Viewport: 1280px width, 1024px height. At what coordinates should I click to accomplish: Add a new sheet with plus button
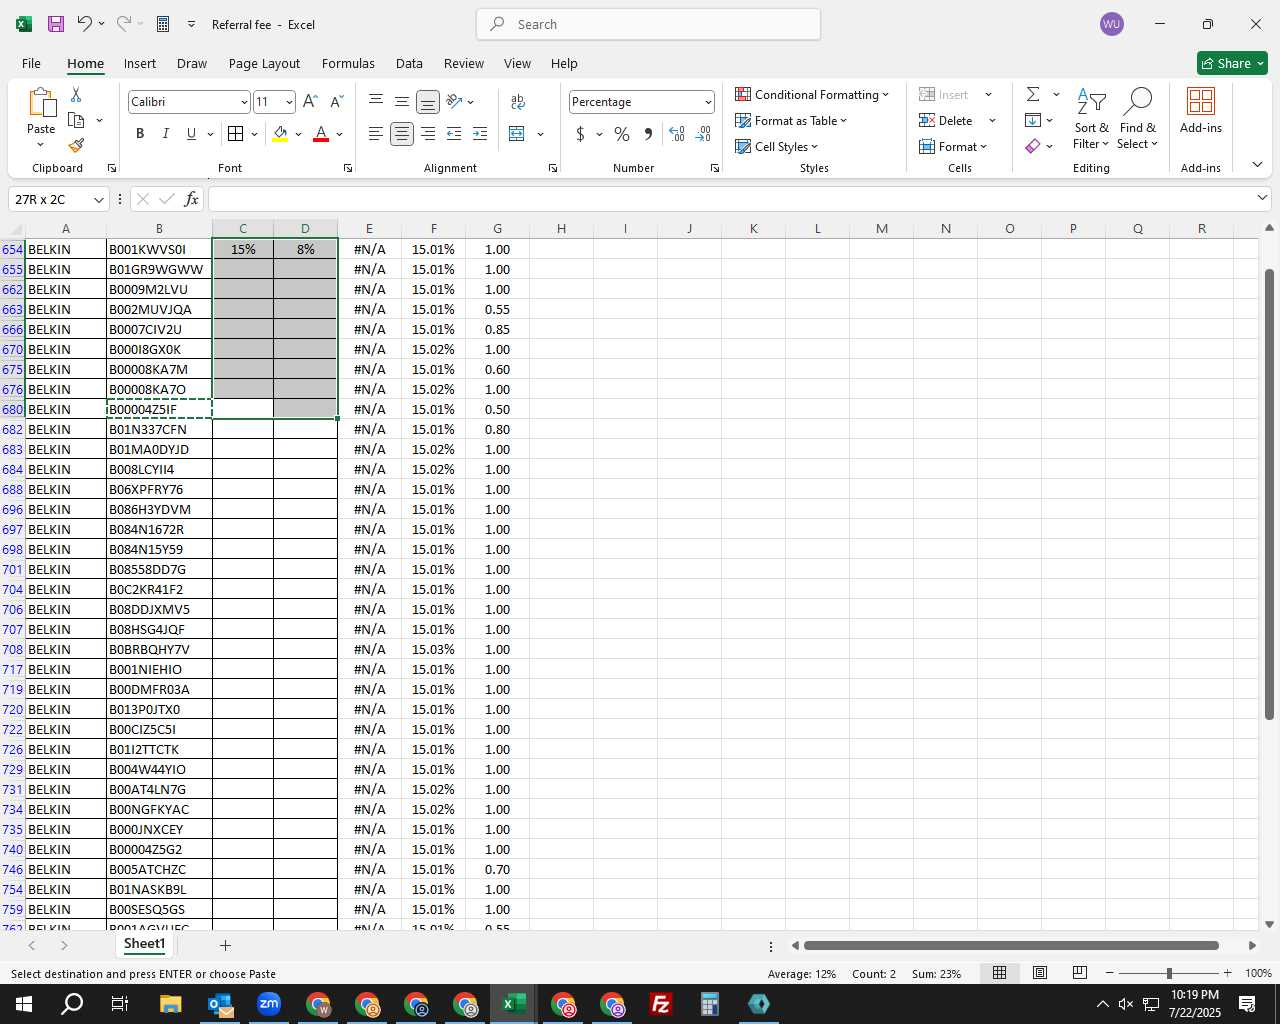click(225, 945)
